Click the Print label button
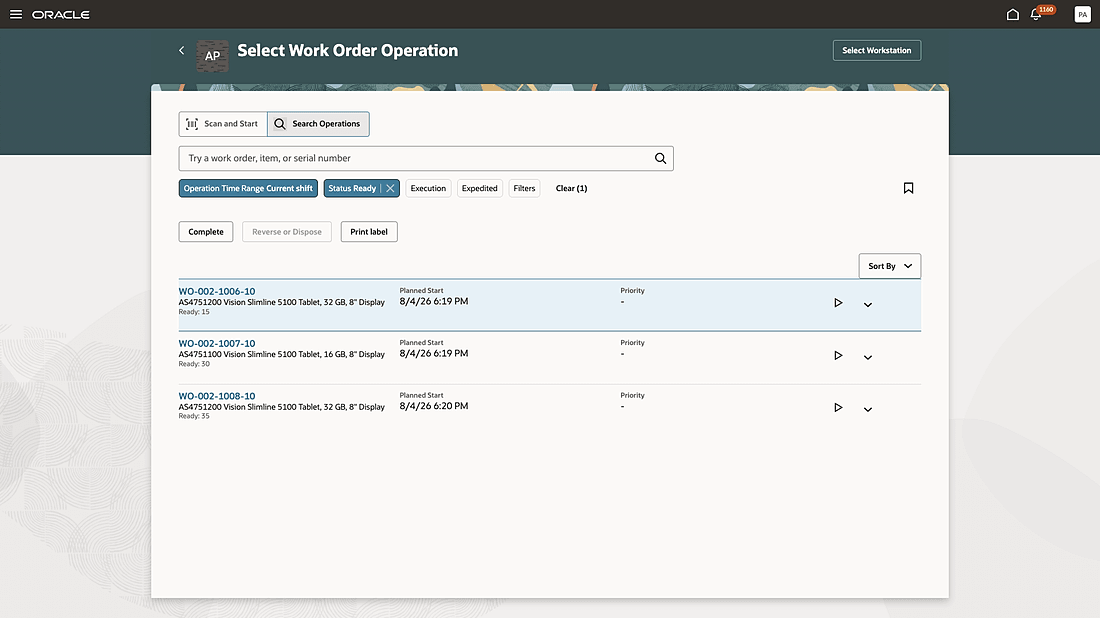This screenshot has height=618, width=1100. click(x=369, y=231)
